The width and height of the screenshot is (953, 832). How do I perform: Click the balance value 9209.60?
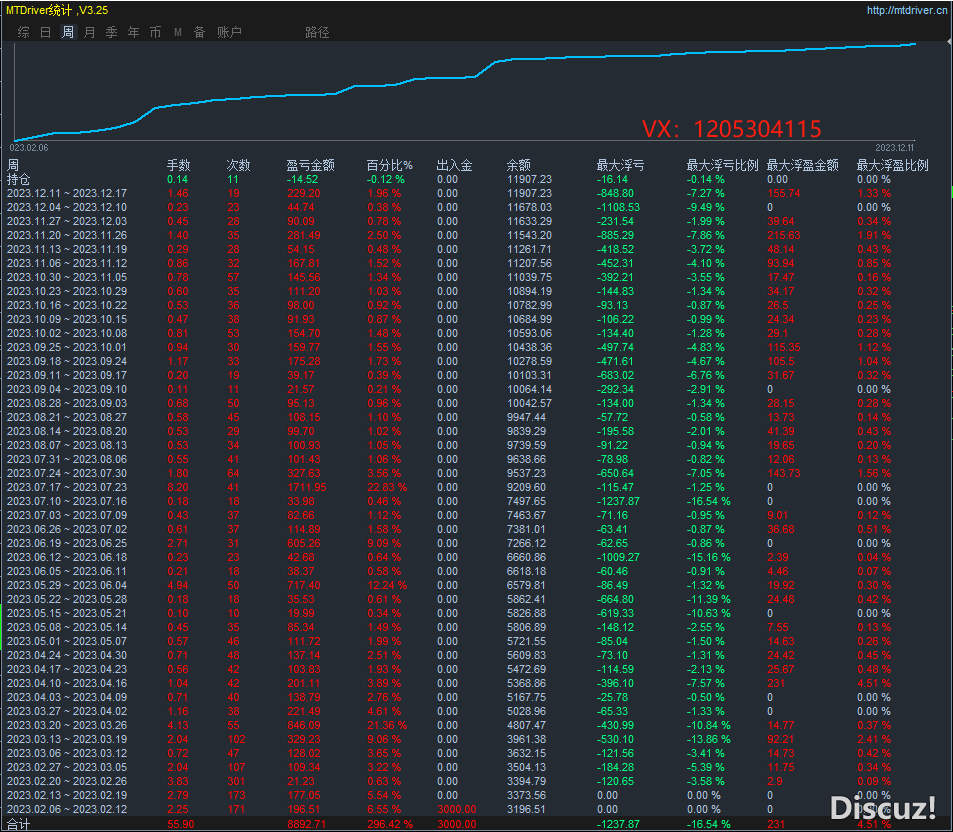526,487
